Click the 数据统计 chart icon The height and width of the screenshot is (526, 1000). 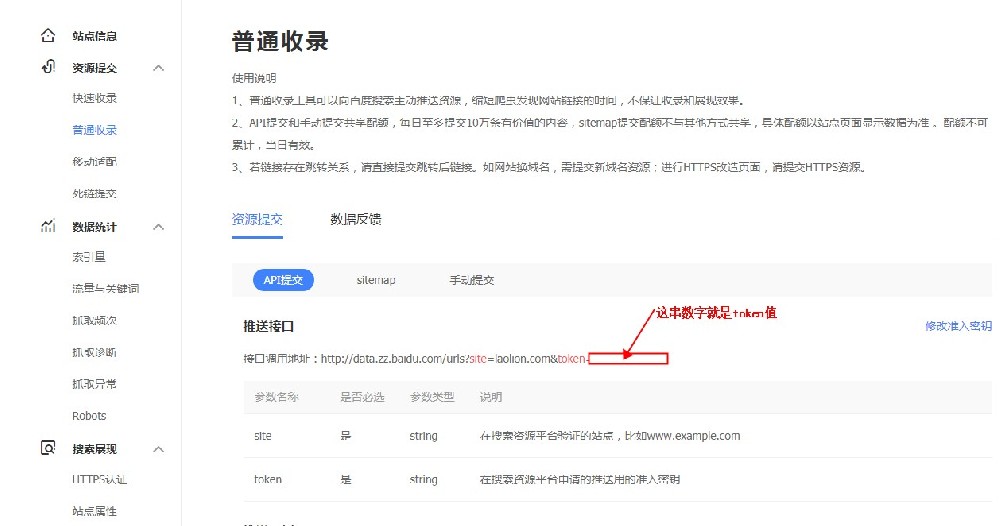(48, 226)
